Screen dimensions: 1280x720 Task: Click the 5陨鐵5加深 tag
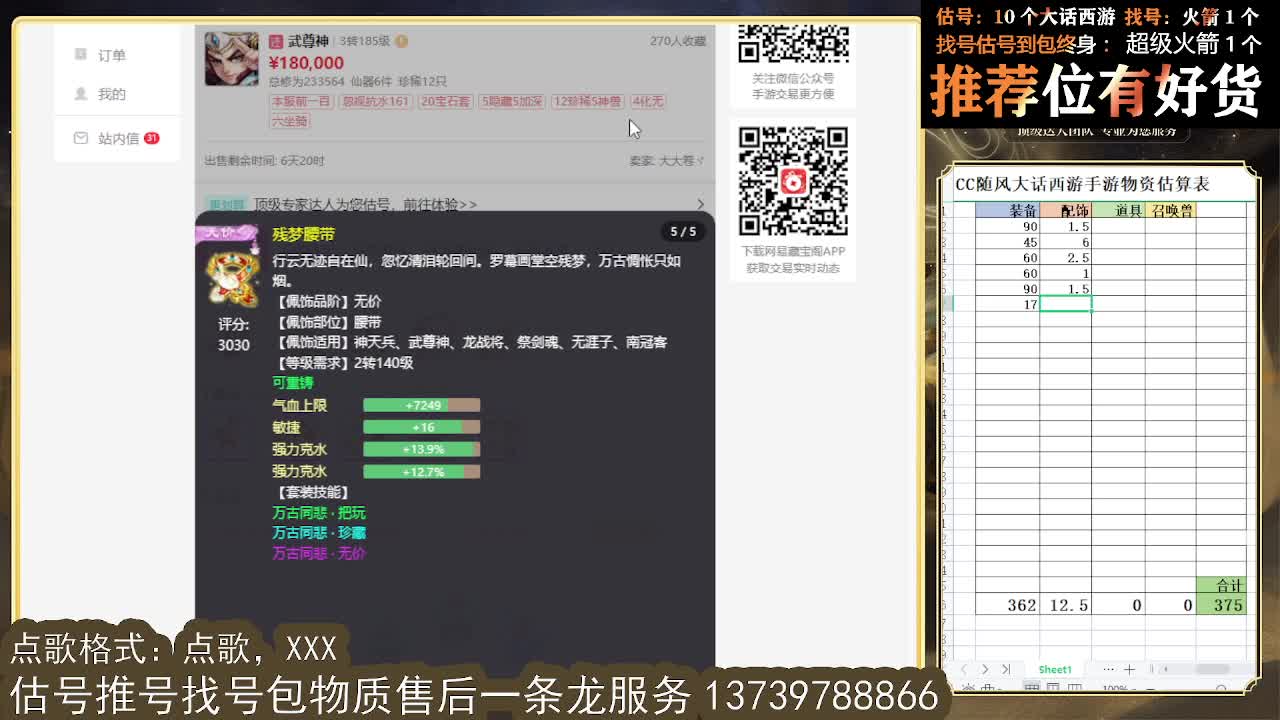[x=511, y=101]
